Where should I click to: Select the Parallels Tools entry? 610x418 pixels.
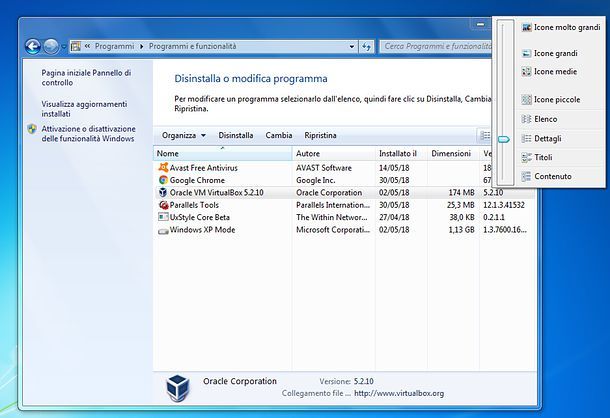pyautogui.click(x=194, y=205)
